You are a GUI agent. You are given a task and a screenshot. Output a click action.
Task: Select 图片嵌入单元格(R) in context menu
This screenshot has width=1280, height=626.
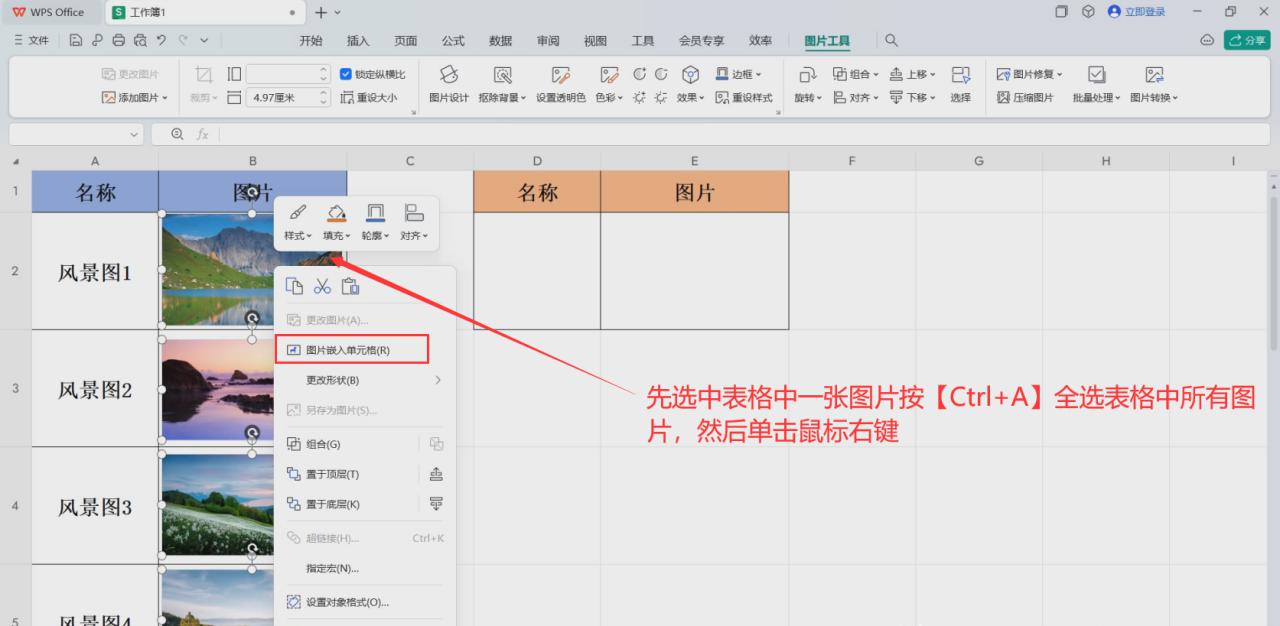click(x=351, y=350)
